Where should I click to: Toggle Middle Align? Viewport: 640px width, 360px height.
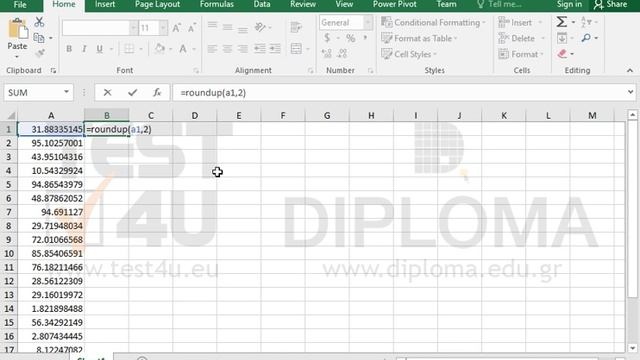pyautogui.click(x=227, y=27)
